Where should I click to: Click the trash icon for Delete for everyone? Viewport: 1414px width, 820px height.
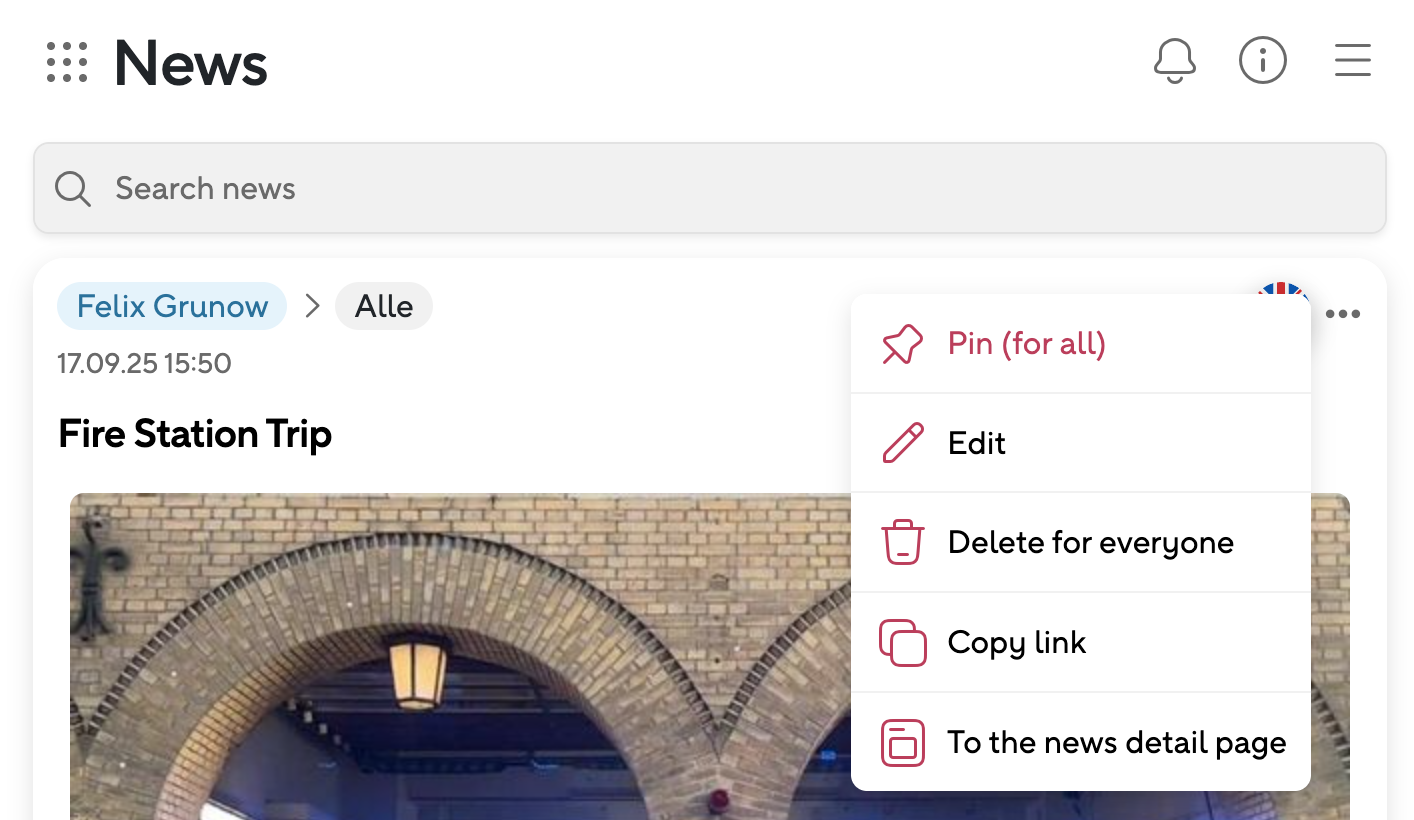coord(902,542)
